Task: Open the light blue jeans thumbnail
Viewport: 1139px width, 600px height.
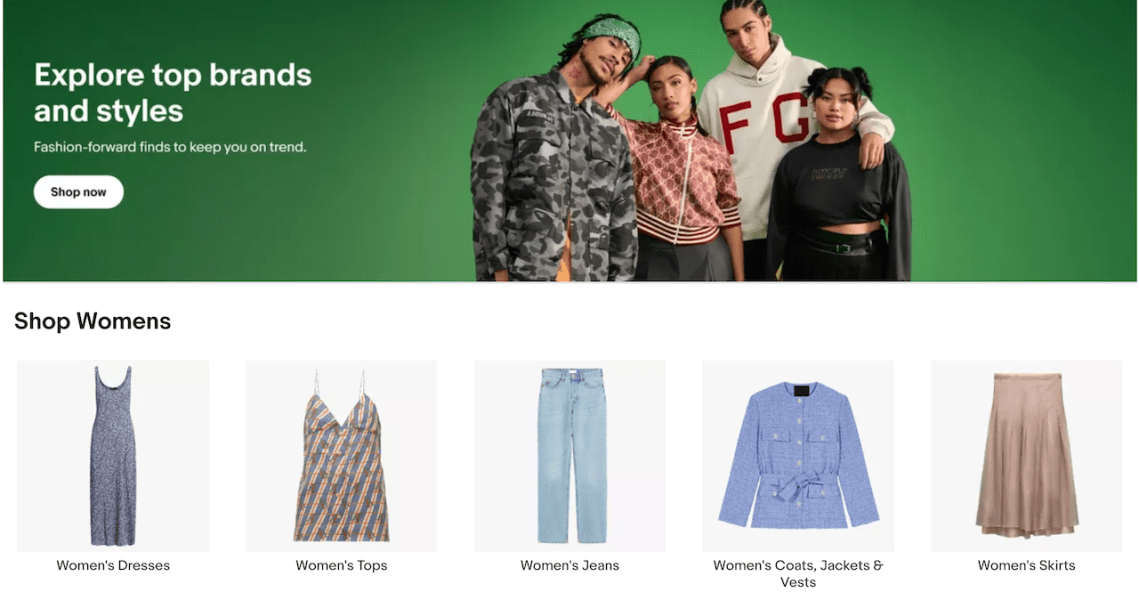Action: (x=570, y=455)
